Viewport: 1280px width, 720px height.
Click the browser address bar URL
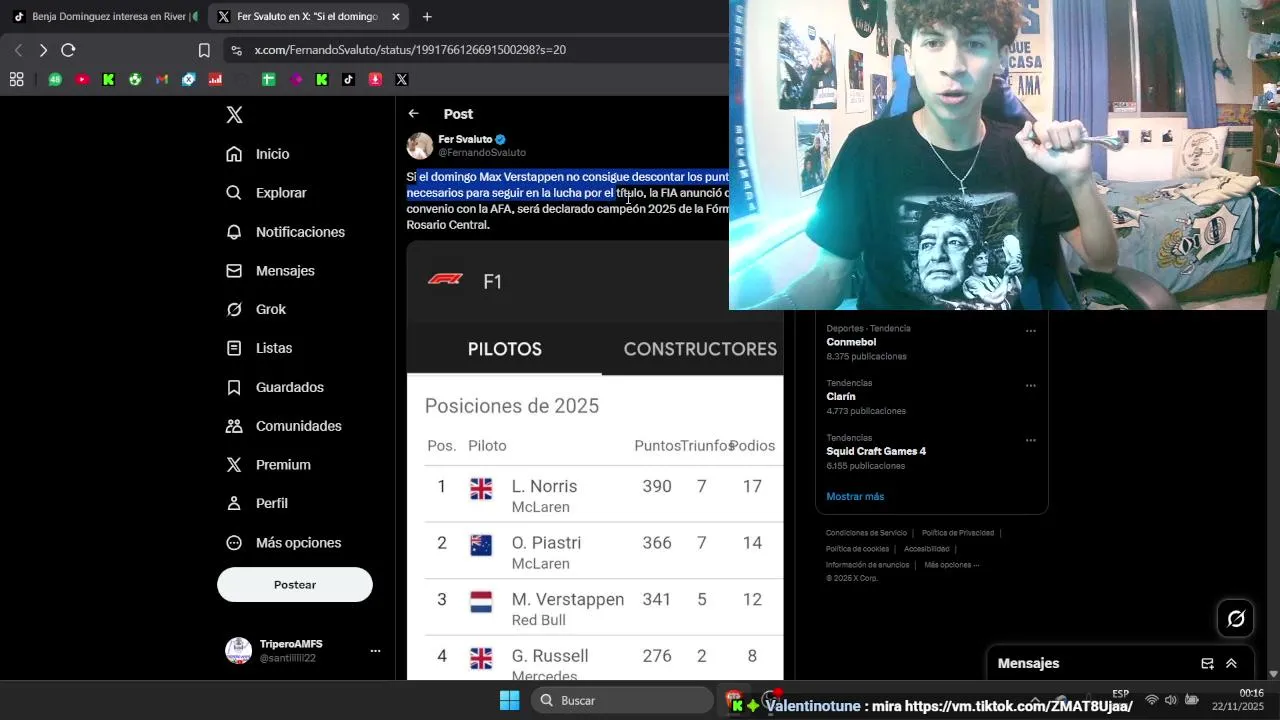[410, 50]
